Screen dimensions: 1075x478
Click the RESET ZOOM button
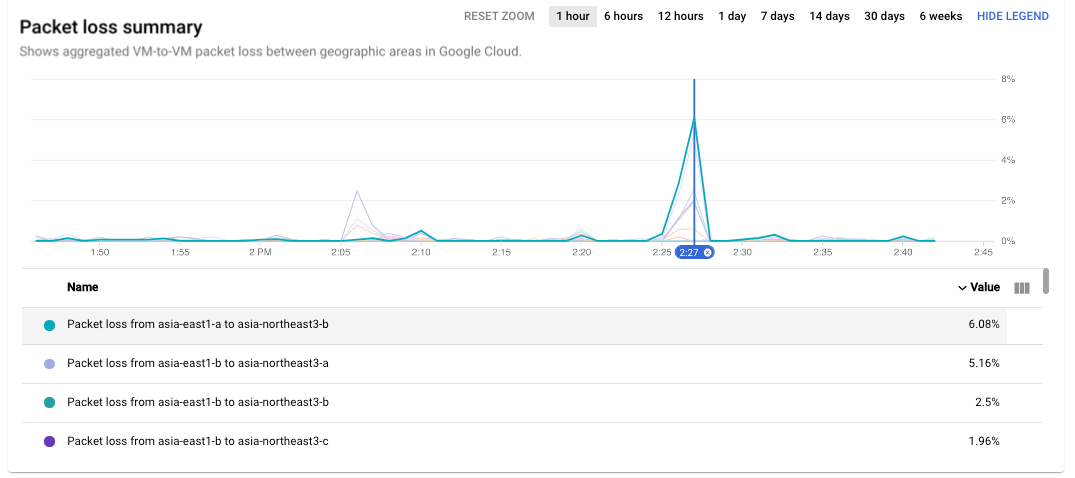pos(499,16)
